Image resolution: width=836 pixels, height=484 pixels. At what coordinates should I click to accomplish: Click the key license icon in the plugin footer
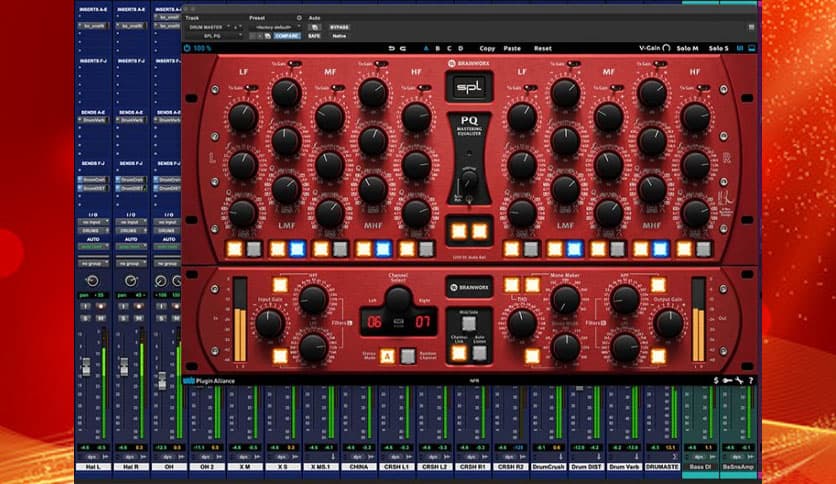click(727, 381)
